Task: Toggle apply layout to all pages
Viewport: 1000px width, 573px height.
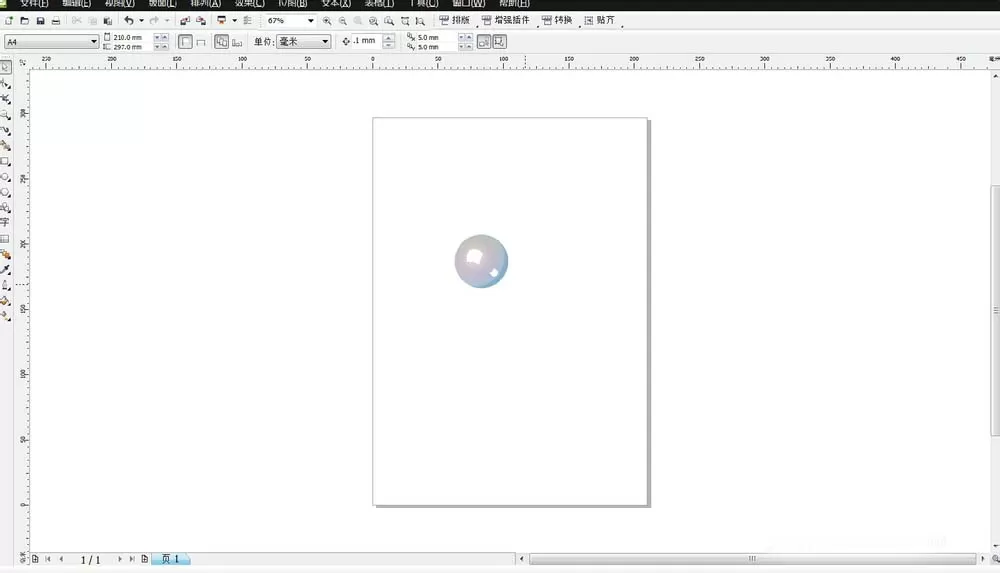Action: 221,42
